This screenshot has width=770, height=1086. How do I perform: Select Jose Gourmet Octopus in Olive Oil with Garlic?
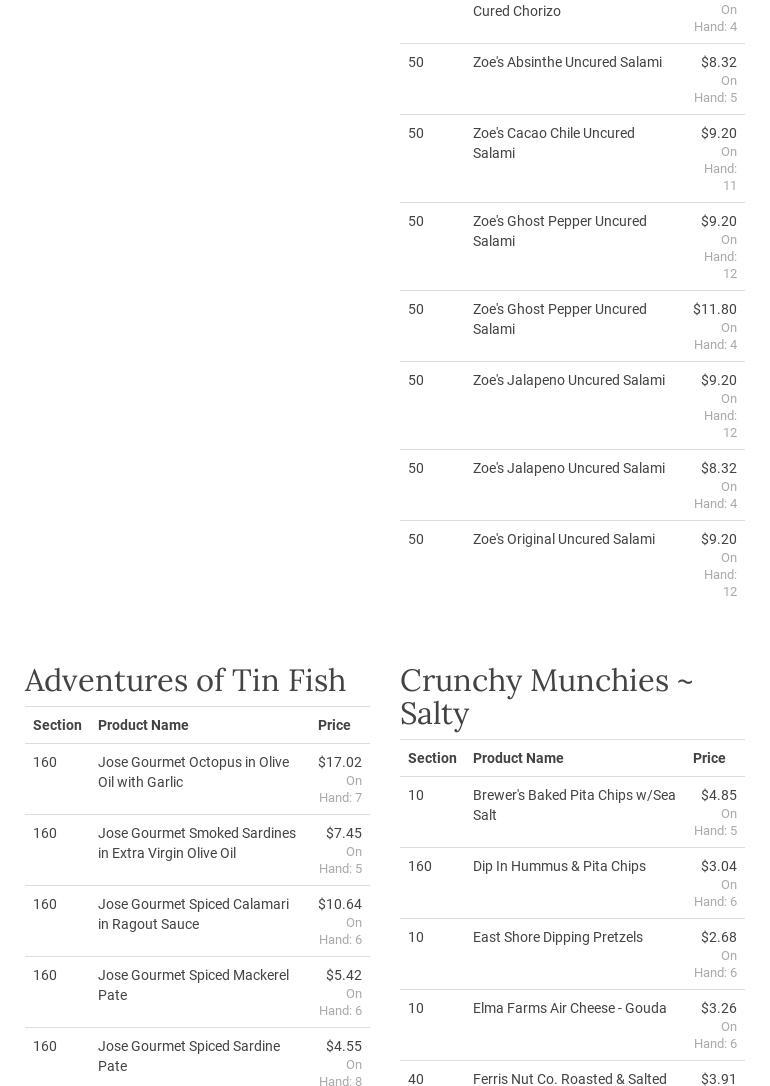pyautogui.click(x=193, y=772)
